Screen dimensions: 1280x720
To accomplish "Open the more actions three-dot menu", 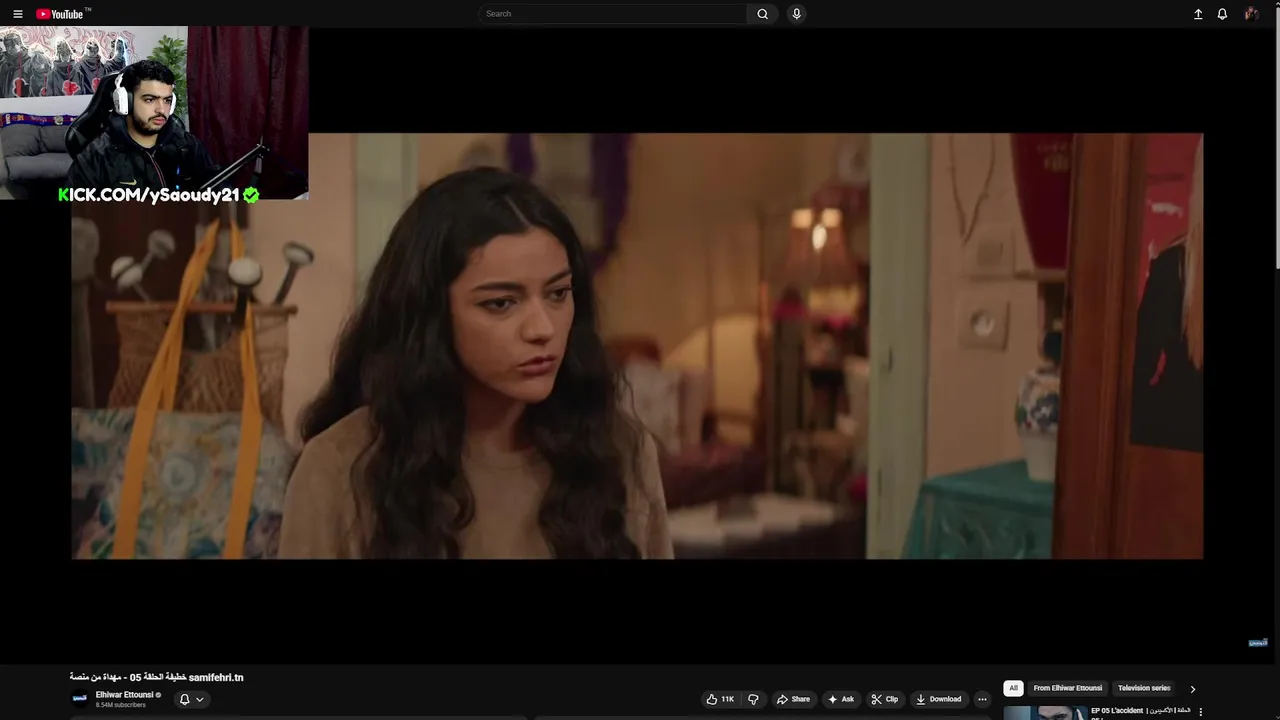I will click(x=982, y=699).
